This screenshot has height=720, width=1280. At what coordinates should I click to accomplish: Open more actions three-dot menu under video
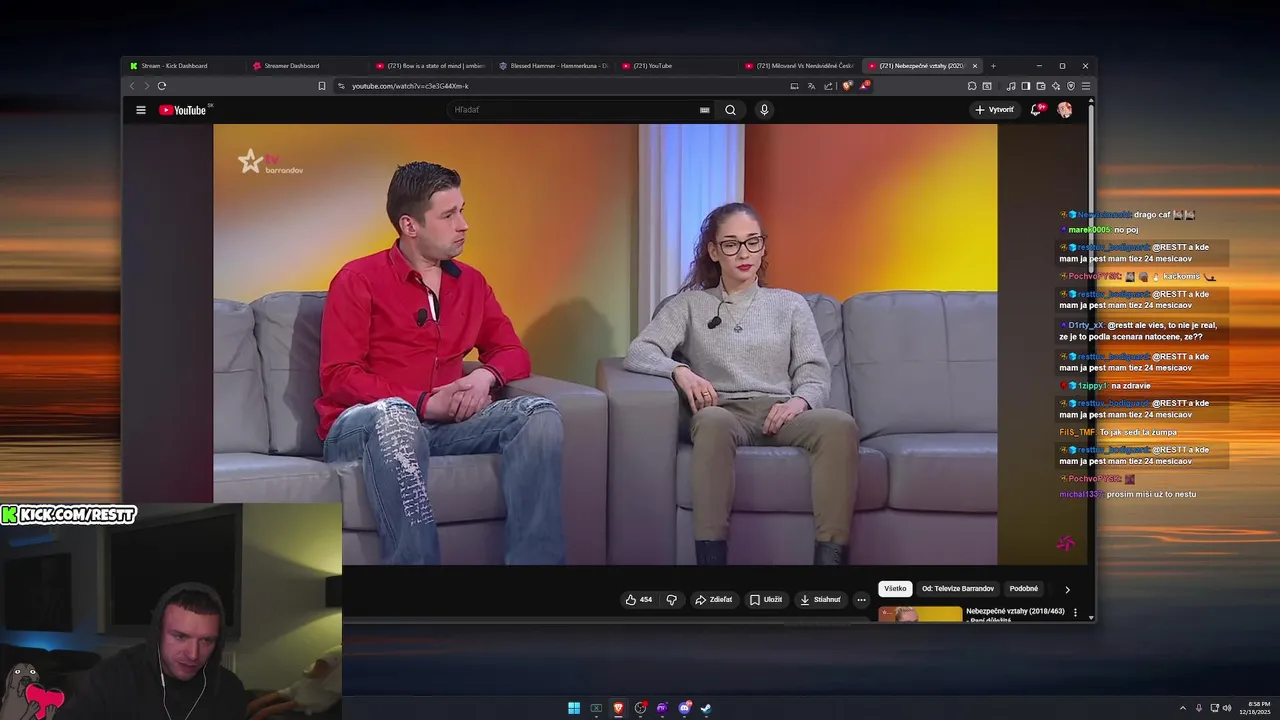click(861, 600)
